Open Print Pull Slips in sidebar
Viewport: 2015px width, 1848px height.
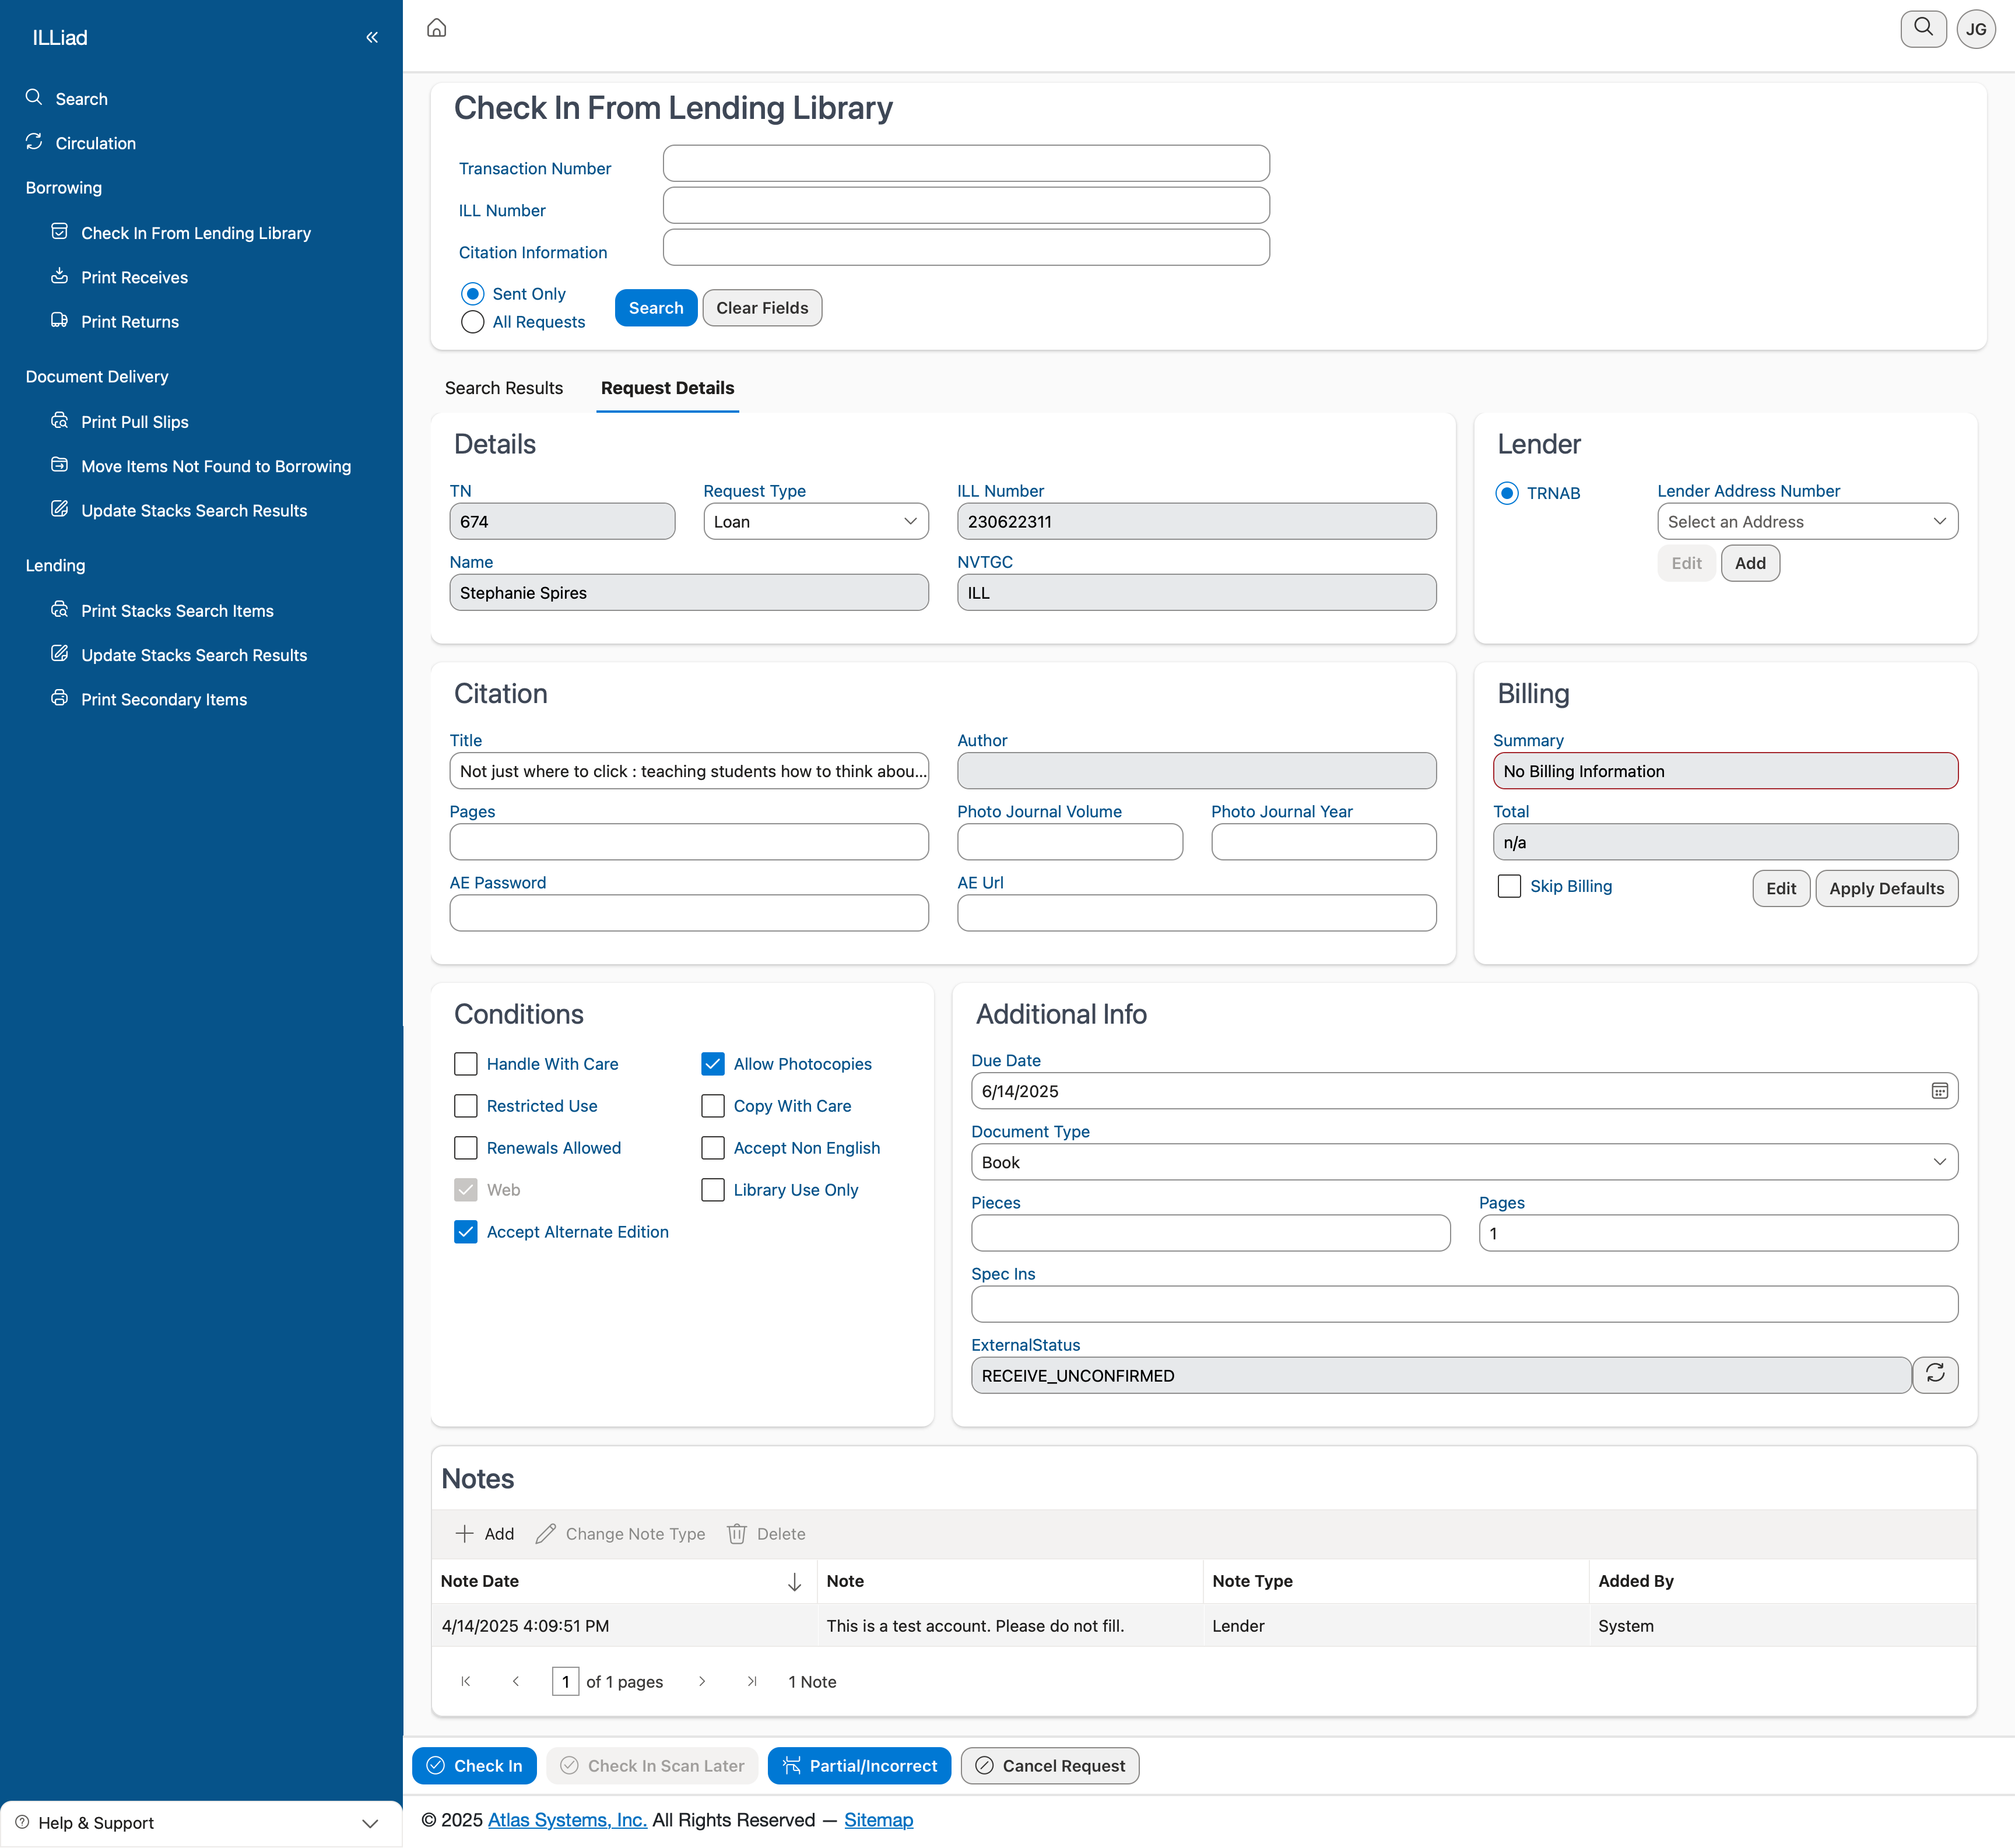pos(134,422)
